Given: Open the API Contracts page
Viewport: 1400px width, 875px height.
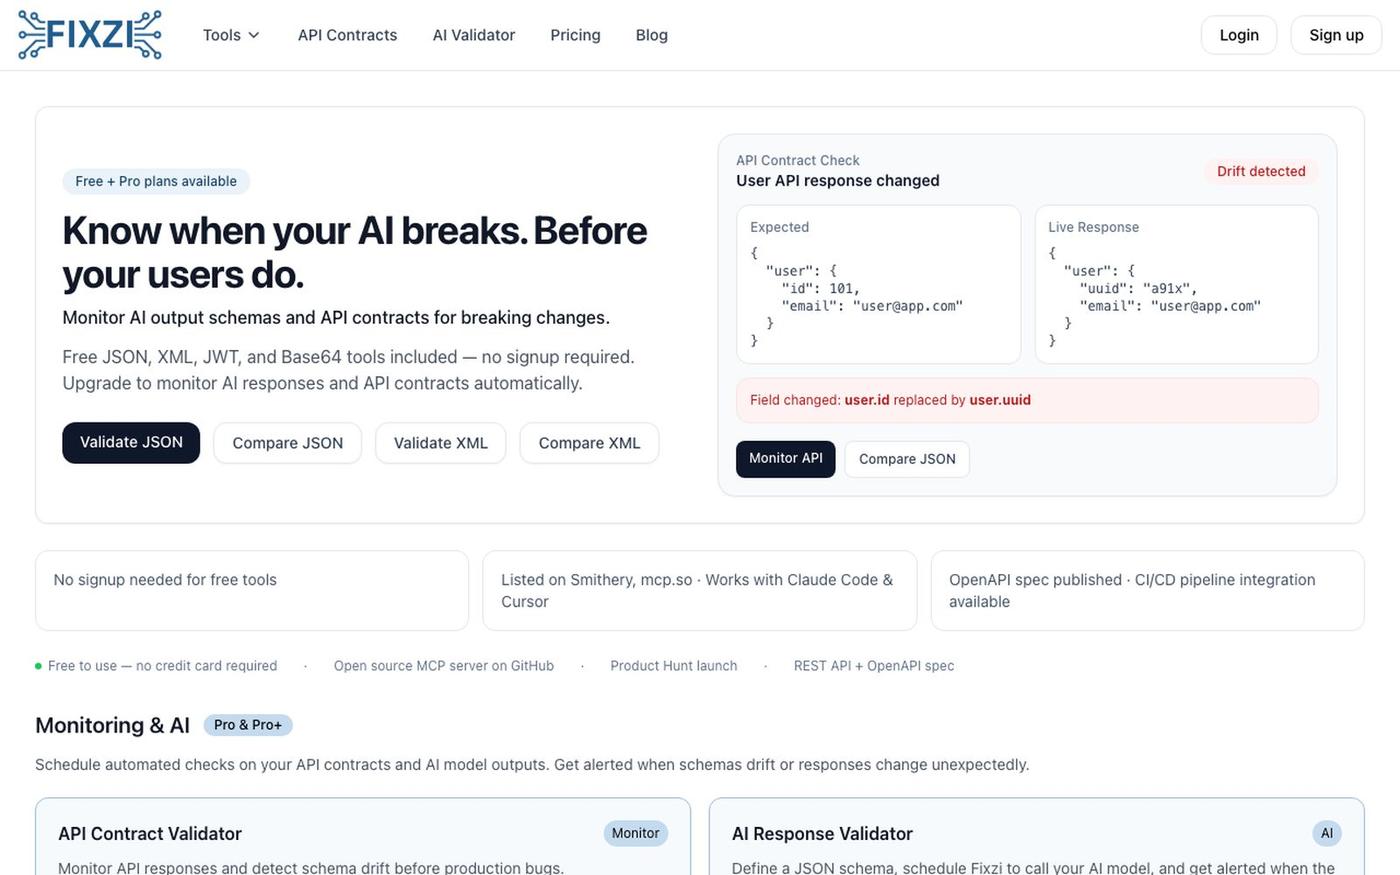Looking at the screenshot, I should (347, 35).
